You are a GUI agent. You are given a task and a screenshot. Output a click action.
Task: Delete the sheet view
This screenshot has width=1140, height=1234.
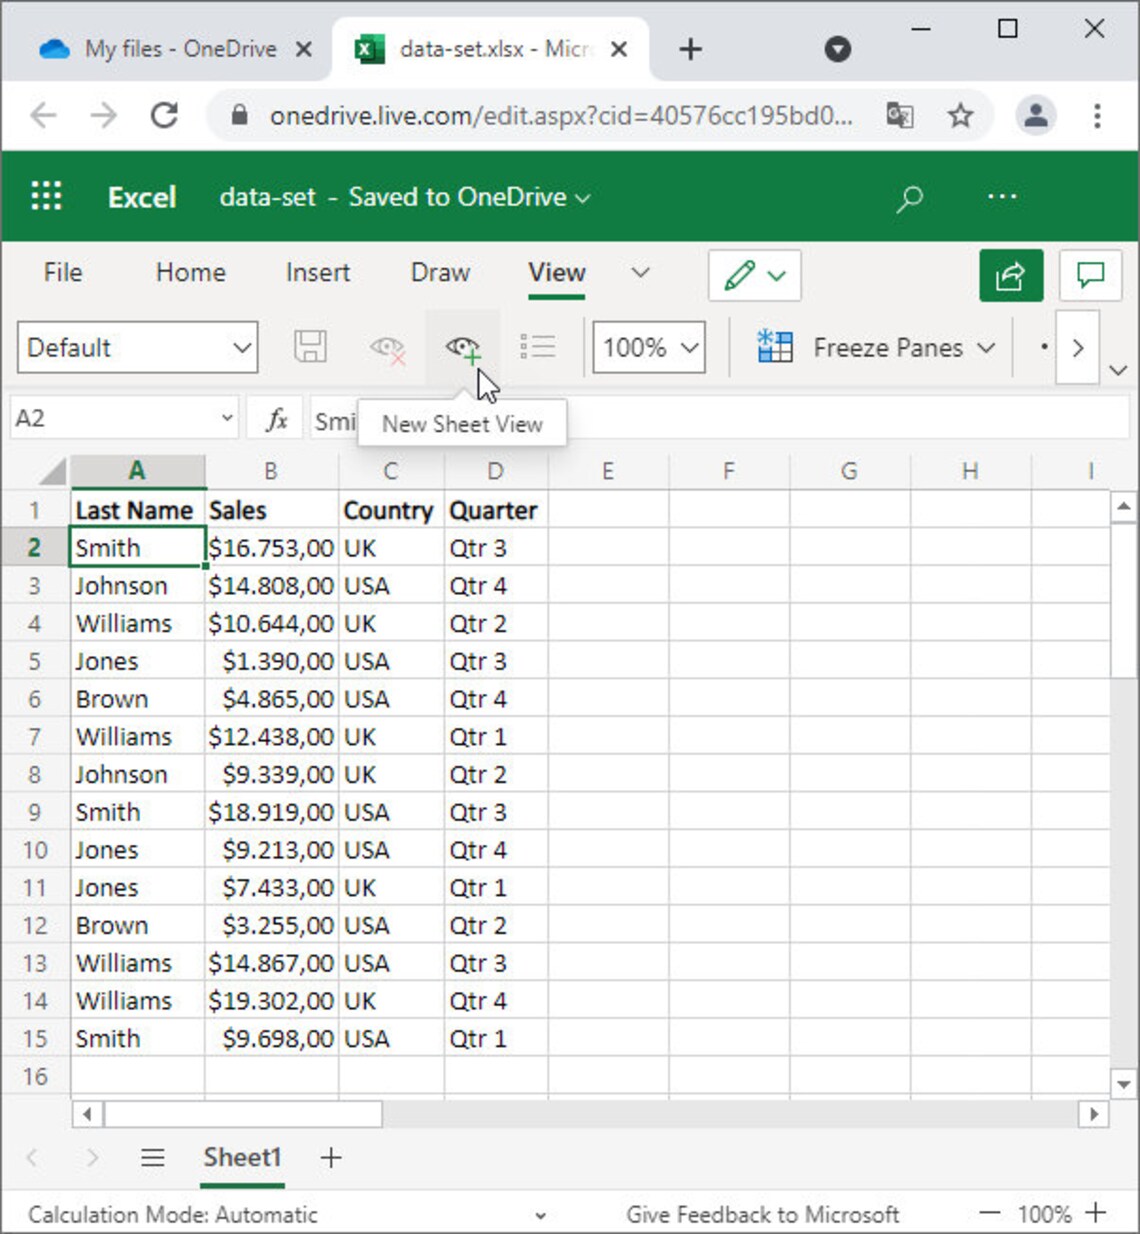click(x=388, y=347)
